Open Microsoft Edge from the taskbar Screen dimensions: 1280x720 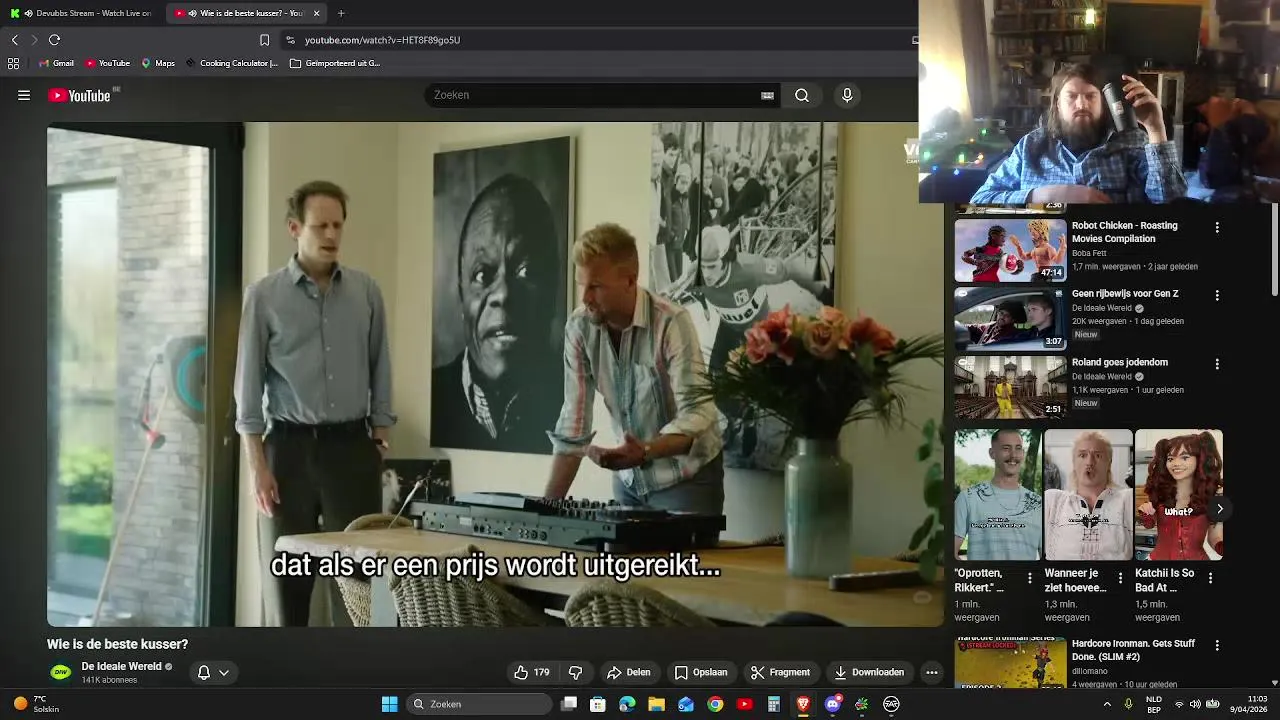coord(627,704)
